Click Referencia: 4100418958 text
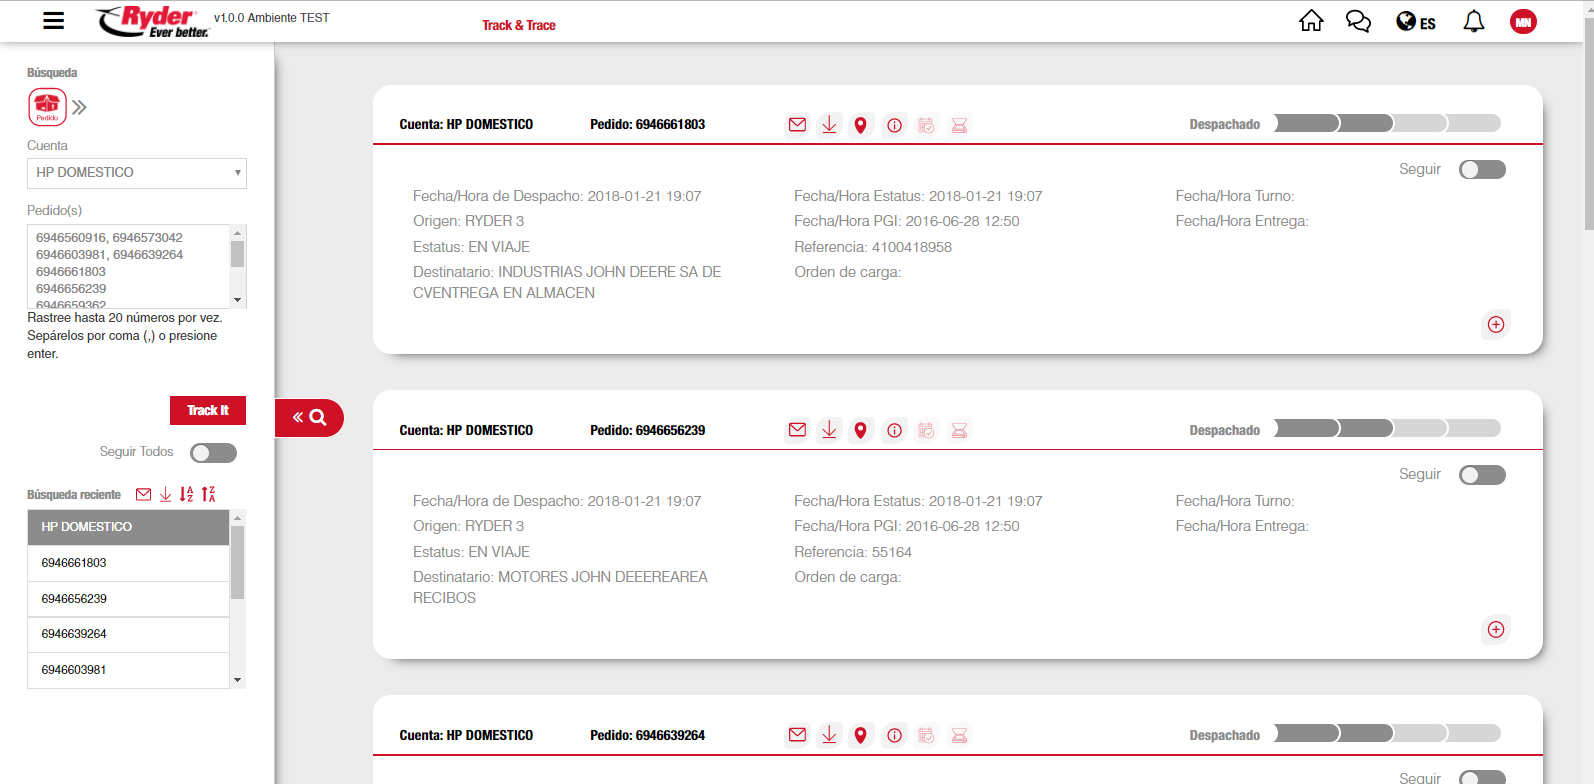Screen dimensions: 1594x784 click(x=873, y=247)
